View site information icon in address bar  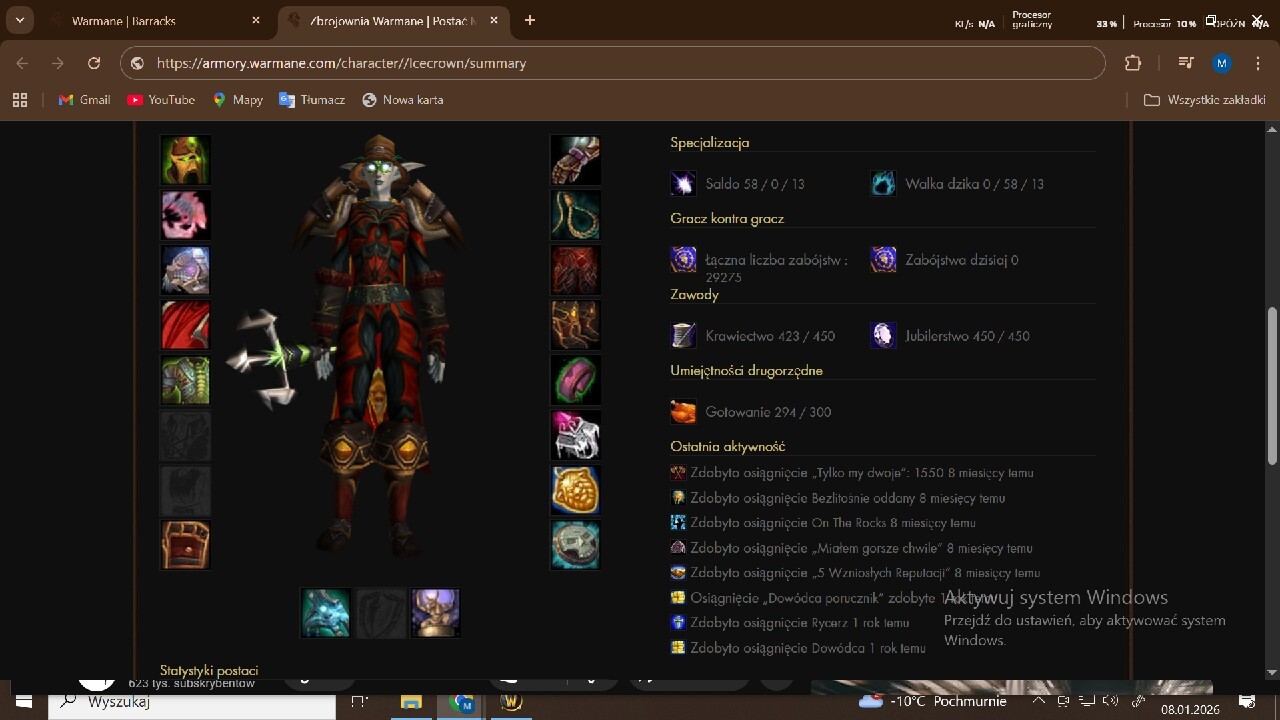coord(138,63)
